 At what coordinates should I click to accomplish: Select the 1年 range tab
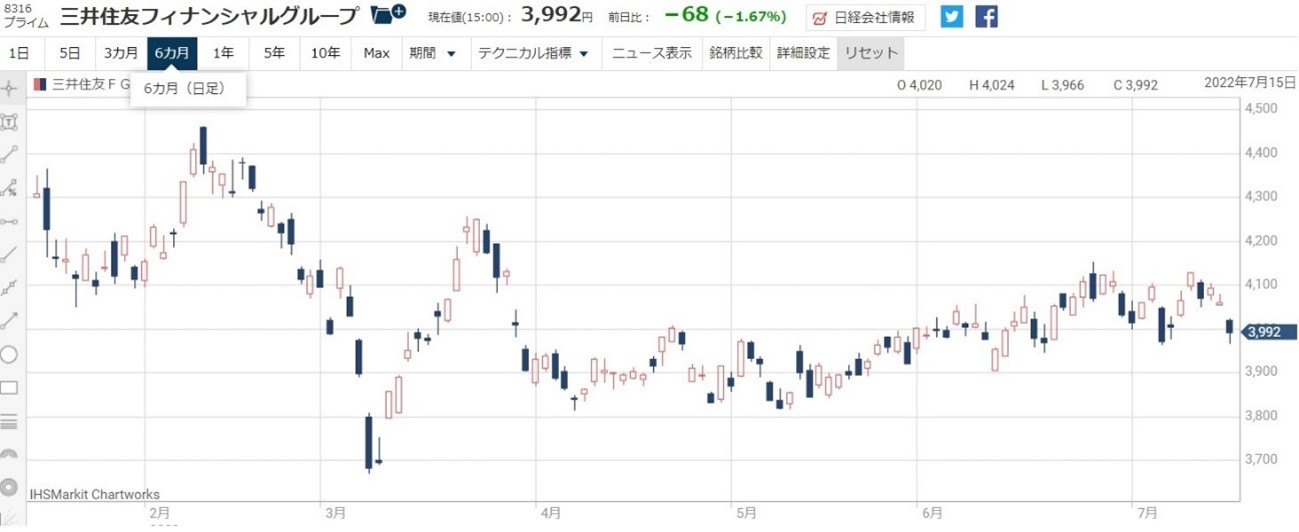pos(223,53)
